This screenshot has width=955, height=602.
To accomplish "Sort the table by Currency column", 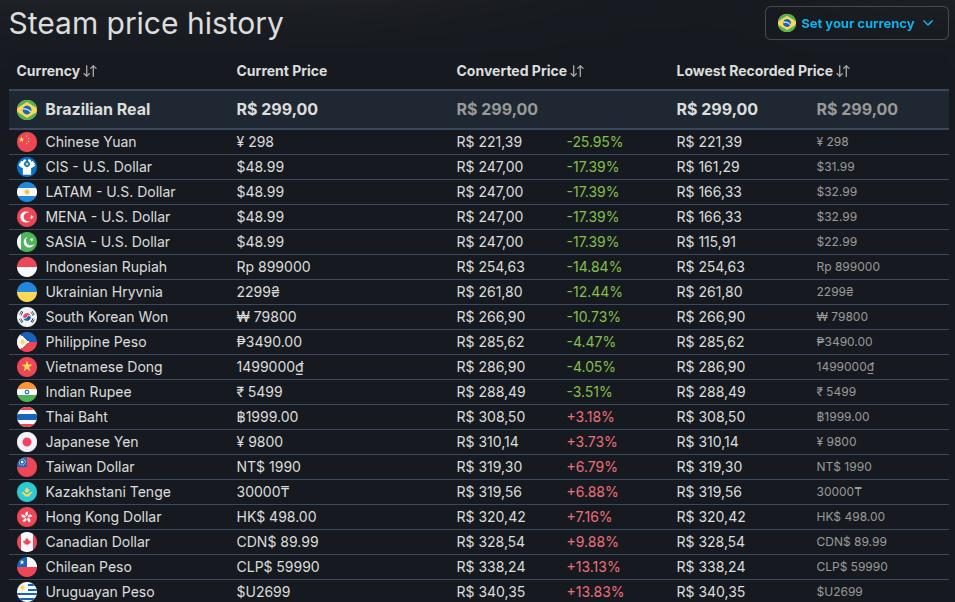I will point(57,71).
